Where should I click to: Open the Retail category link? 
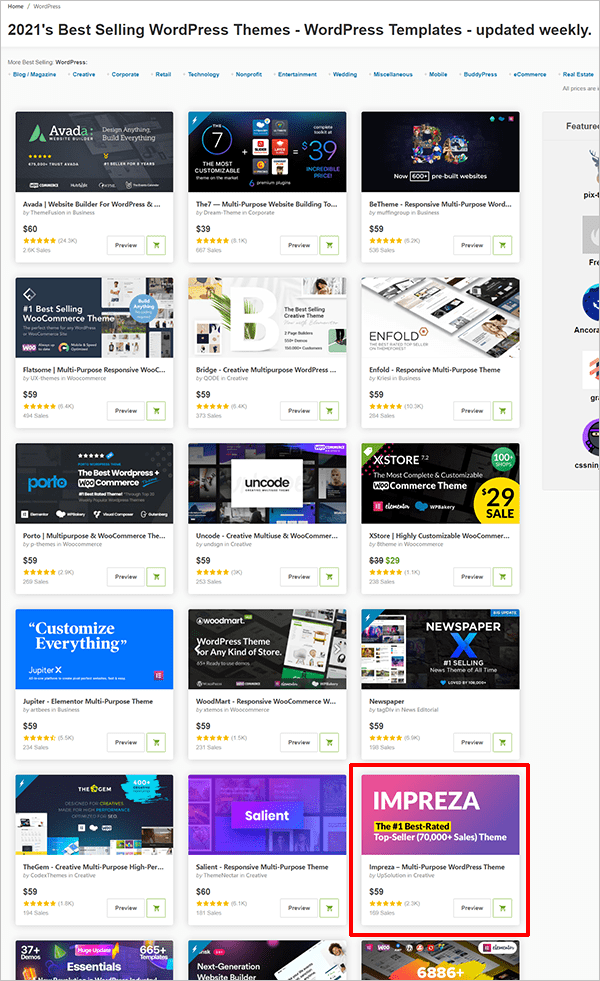[x=163, y=74]
